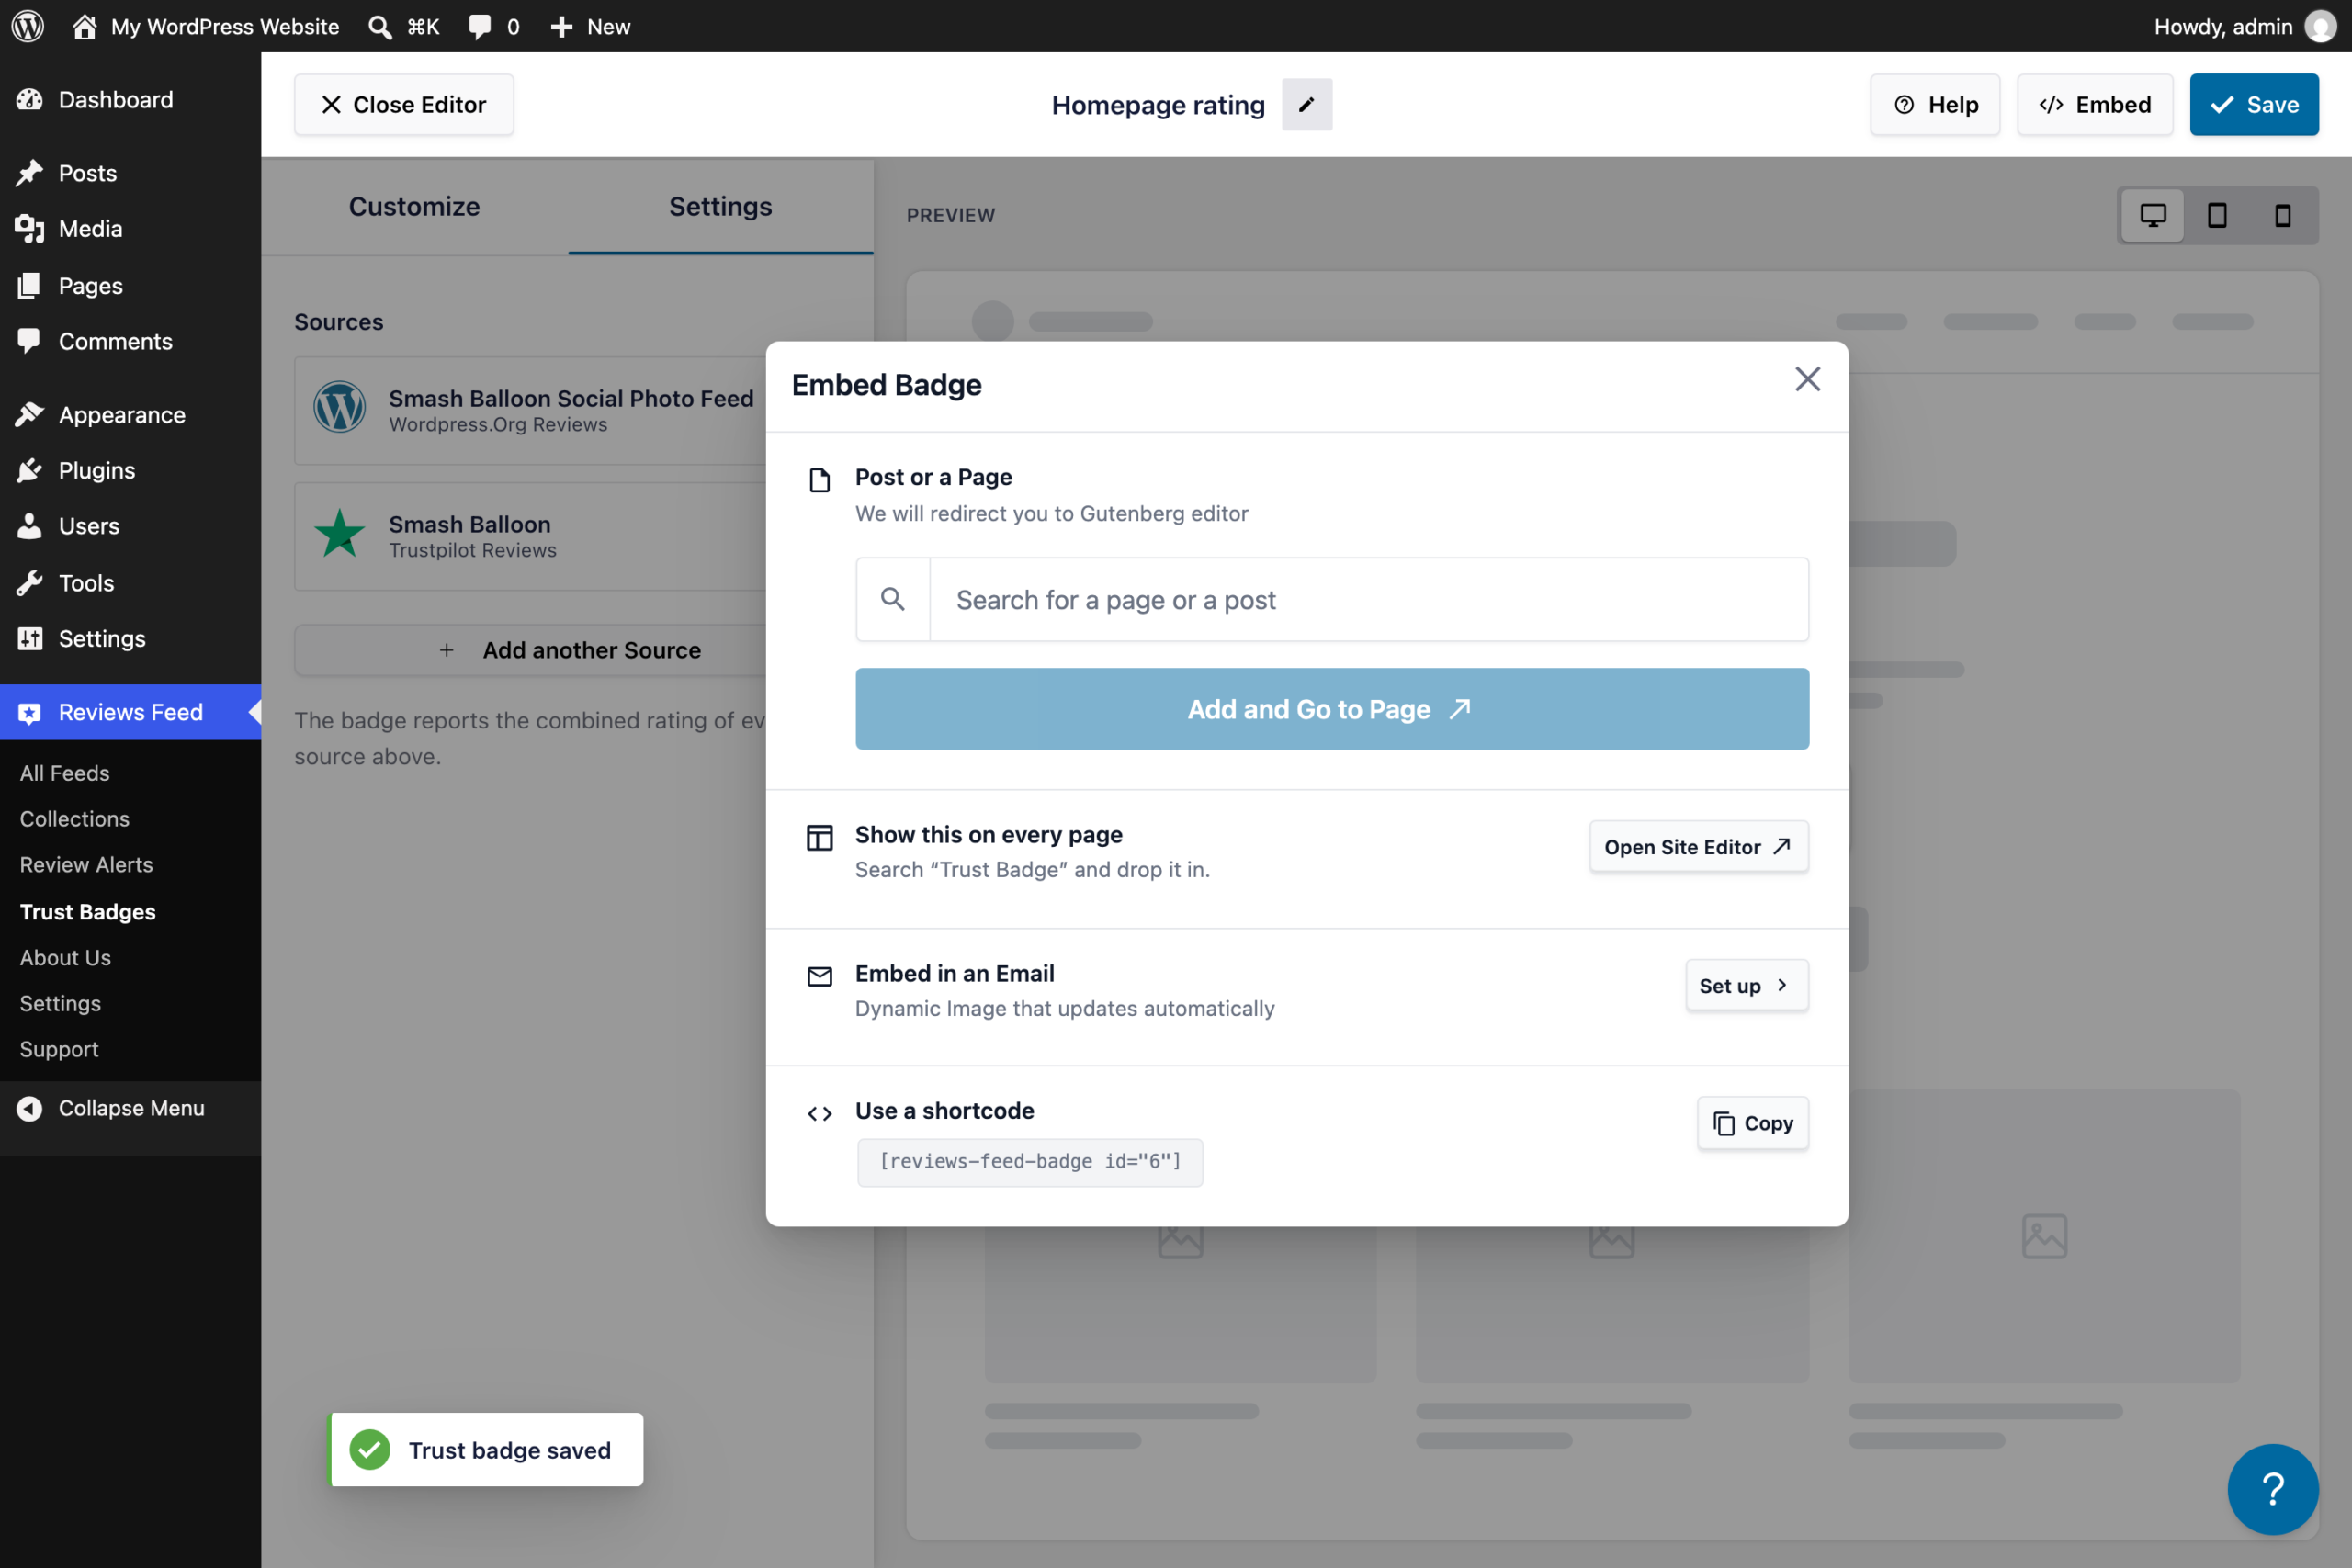Save the trust badge
This screenshot has height=1568, width=2352.
(2254, 104)
